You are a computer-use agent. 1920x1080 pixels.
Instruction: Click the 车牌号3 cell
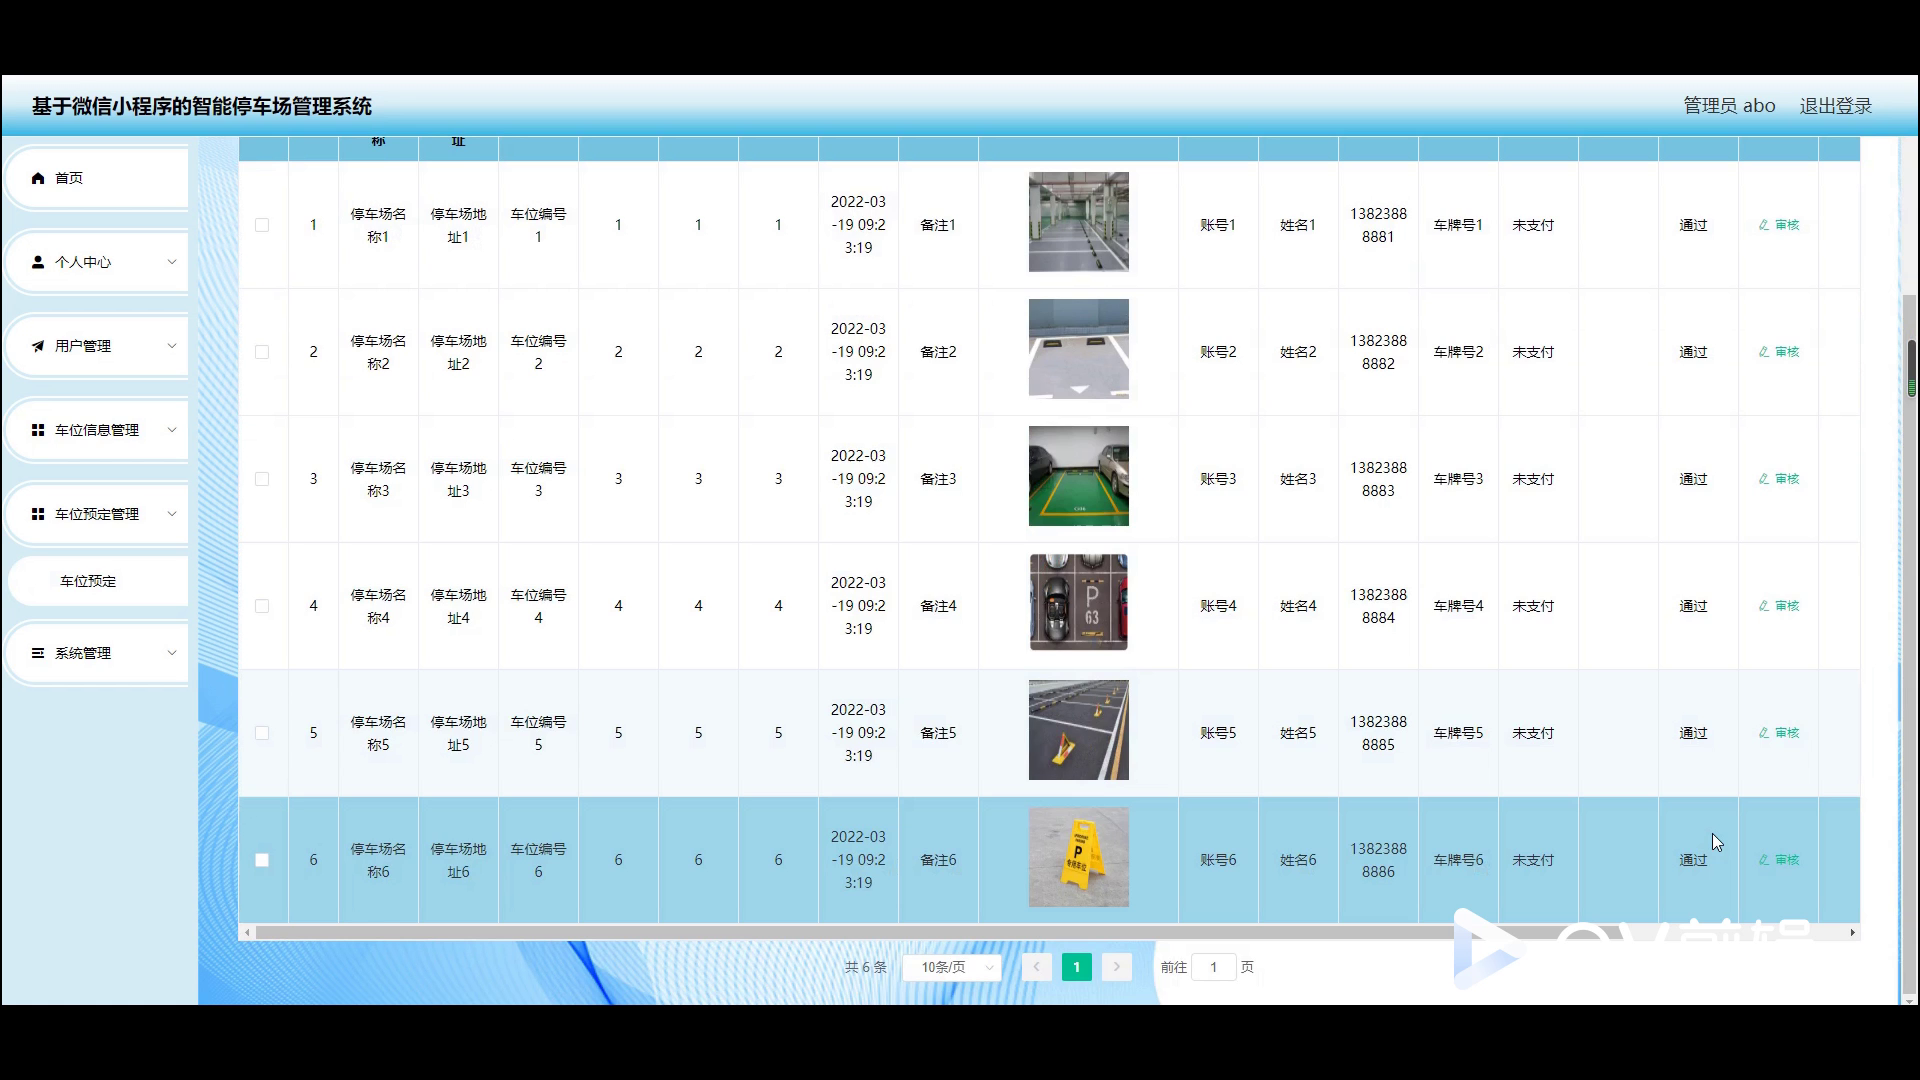coord(1458,479)
